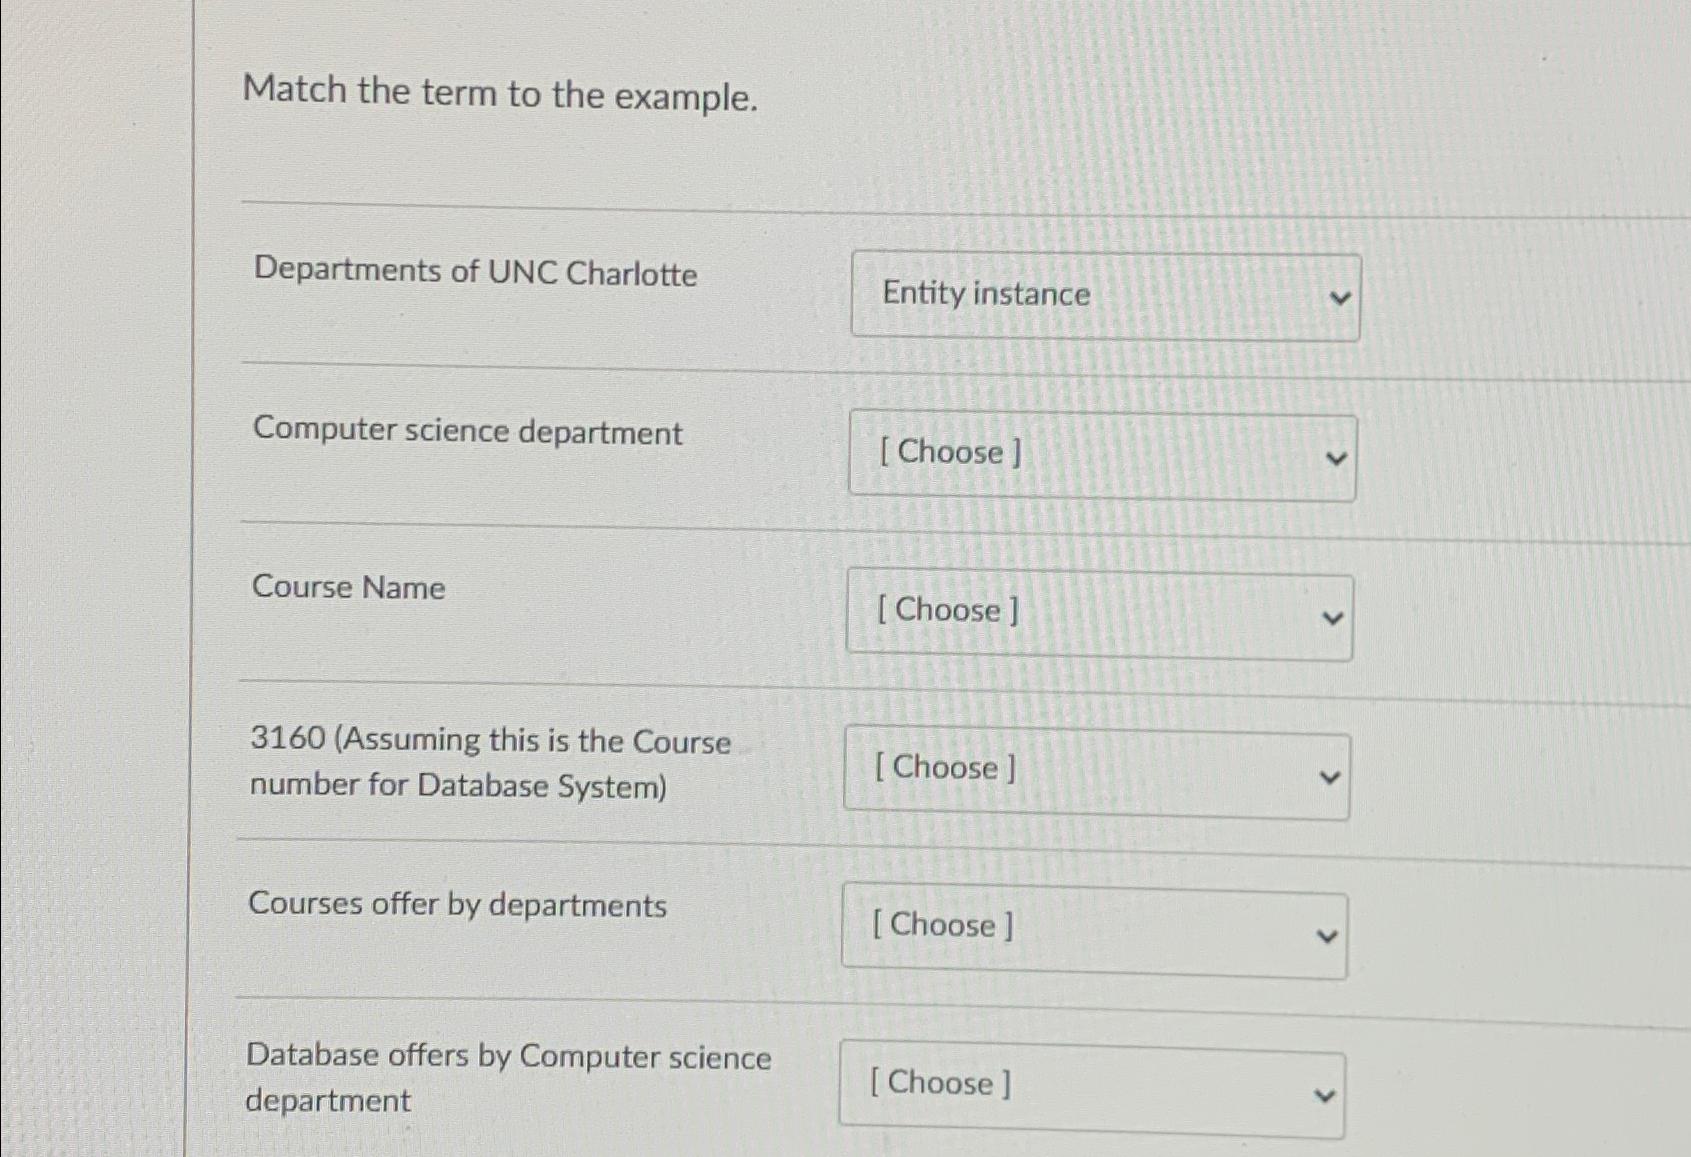Click the 'Computer science department' label
The image size is (1691, 1157).
(x=467, y=431)
